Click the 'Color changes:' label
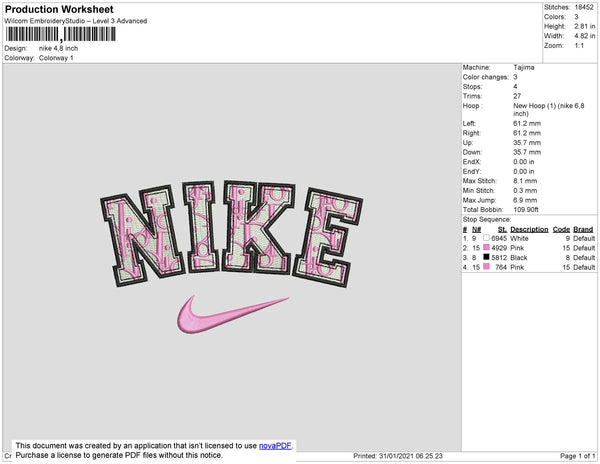Image resolution: width=600 pixels, height=464 pixels. 486,77
